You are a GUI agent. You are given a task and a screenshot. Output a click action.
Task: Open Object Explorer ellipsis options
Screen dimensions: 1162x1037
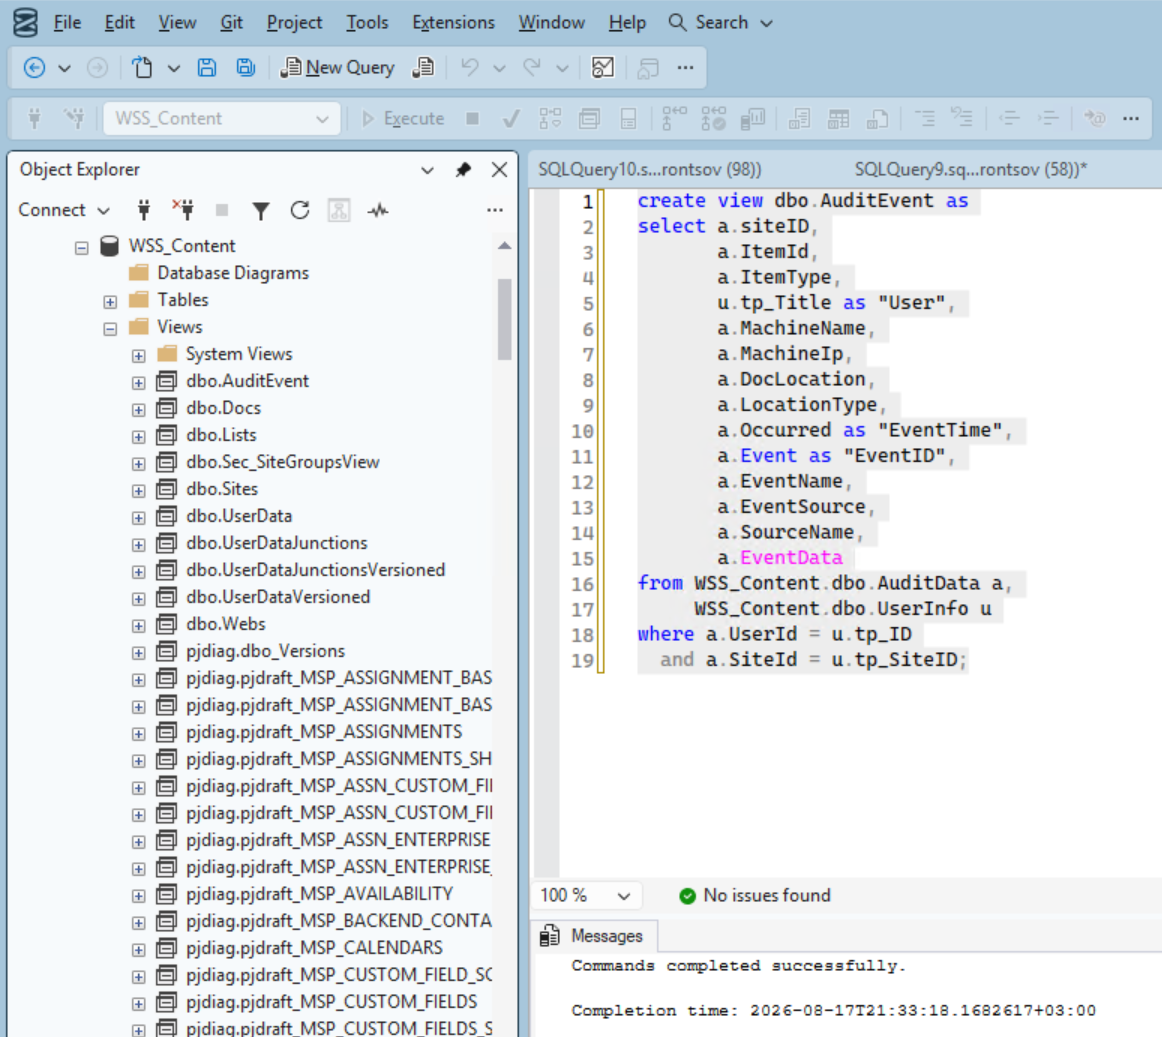495,211
